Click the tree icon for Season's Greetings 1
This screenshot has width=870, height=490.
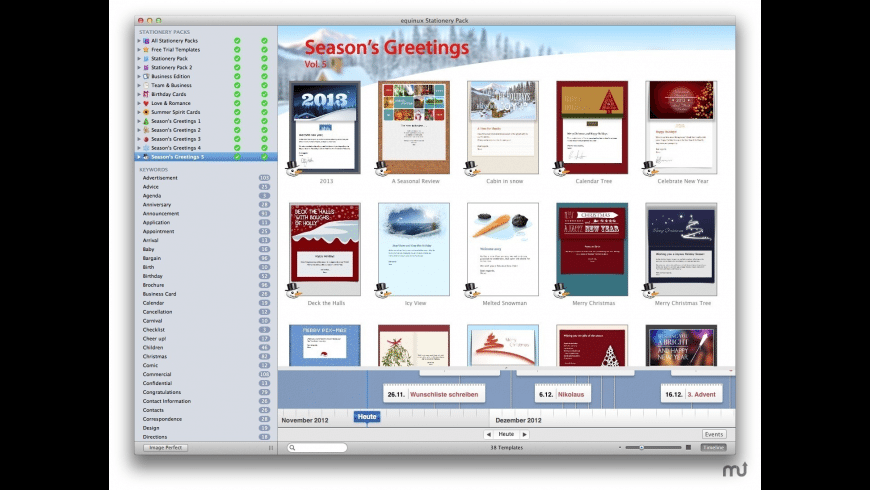coord(146,121)
